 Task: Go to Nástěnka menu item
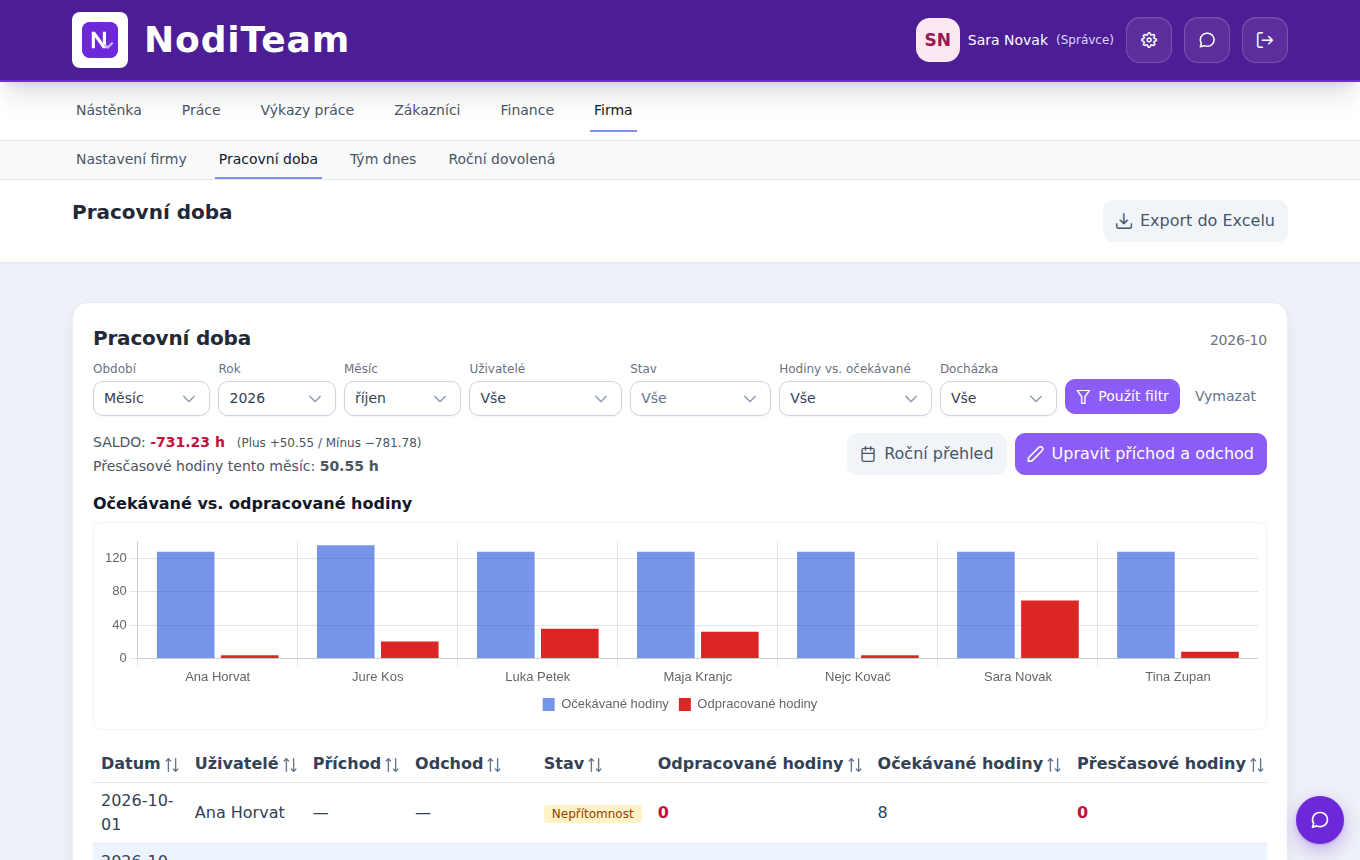109,110
